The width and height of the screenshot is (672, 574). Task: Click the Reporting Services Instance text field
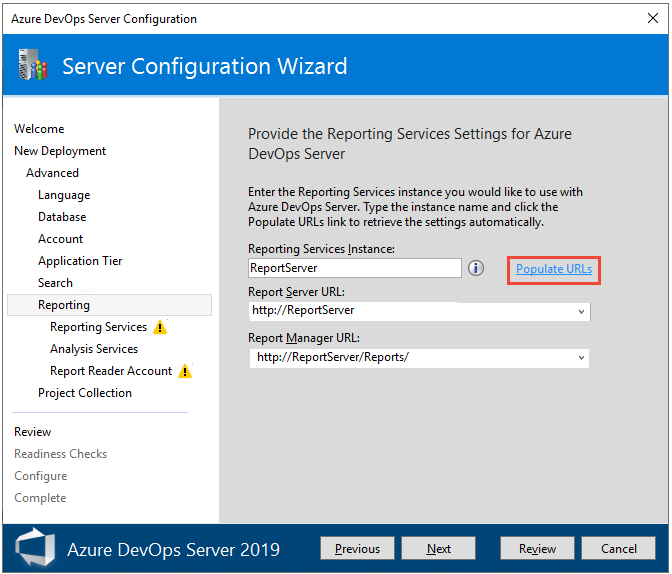354,268
